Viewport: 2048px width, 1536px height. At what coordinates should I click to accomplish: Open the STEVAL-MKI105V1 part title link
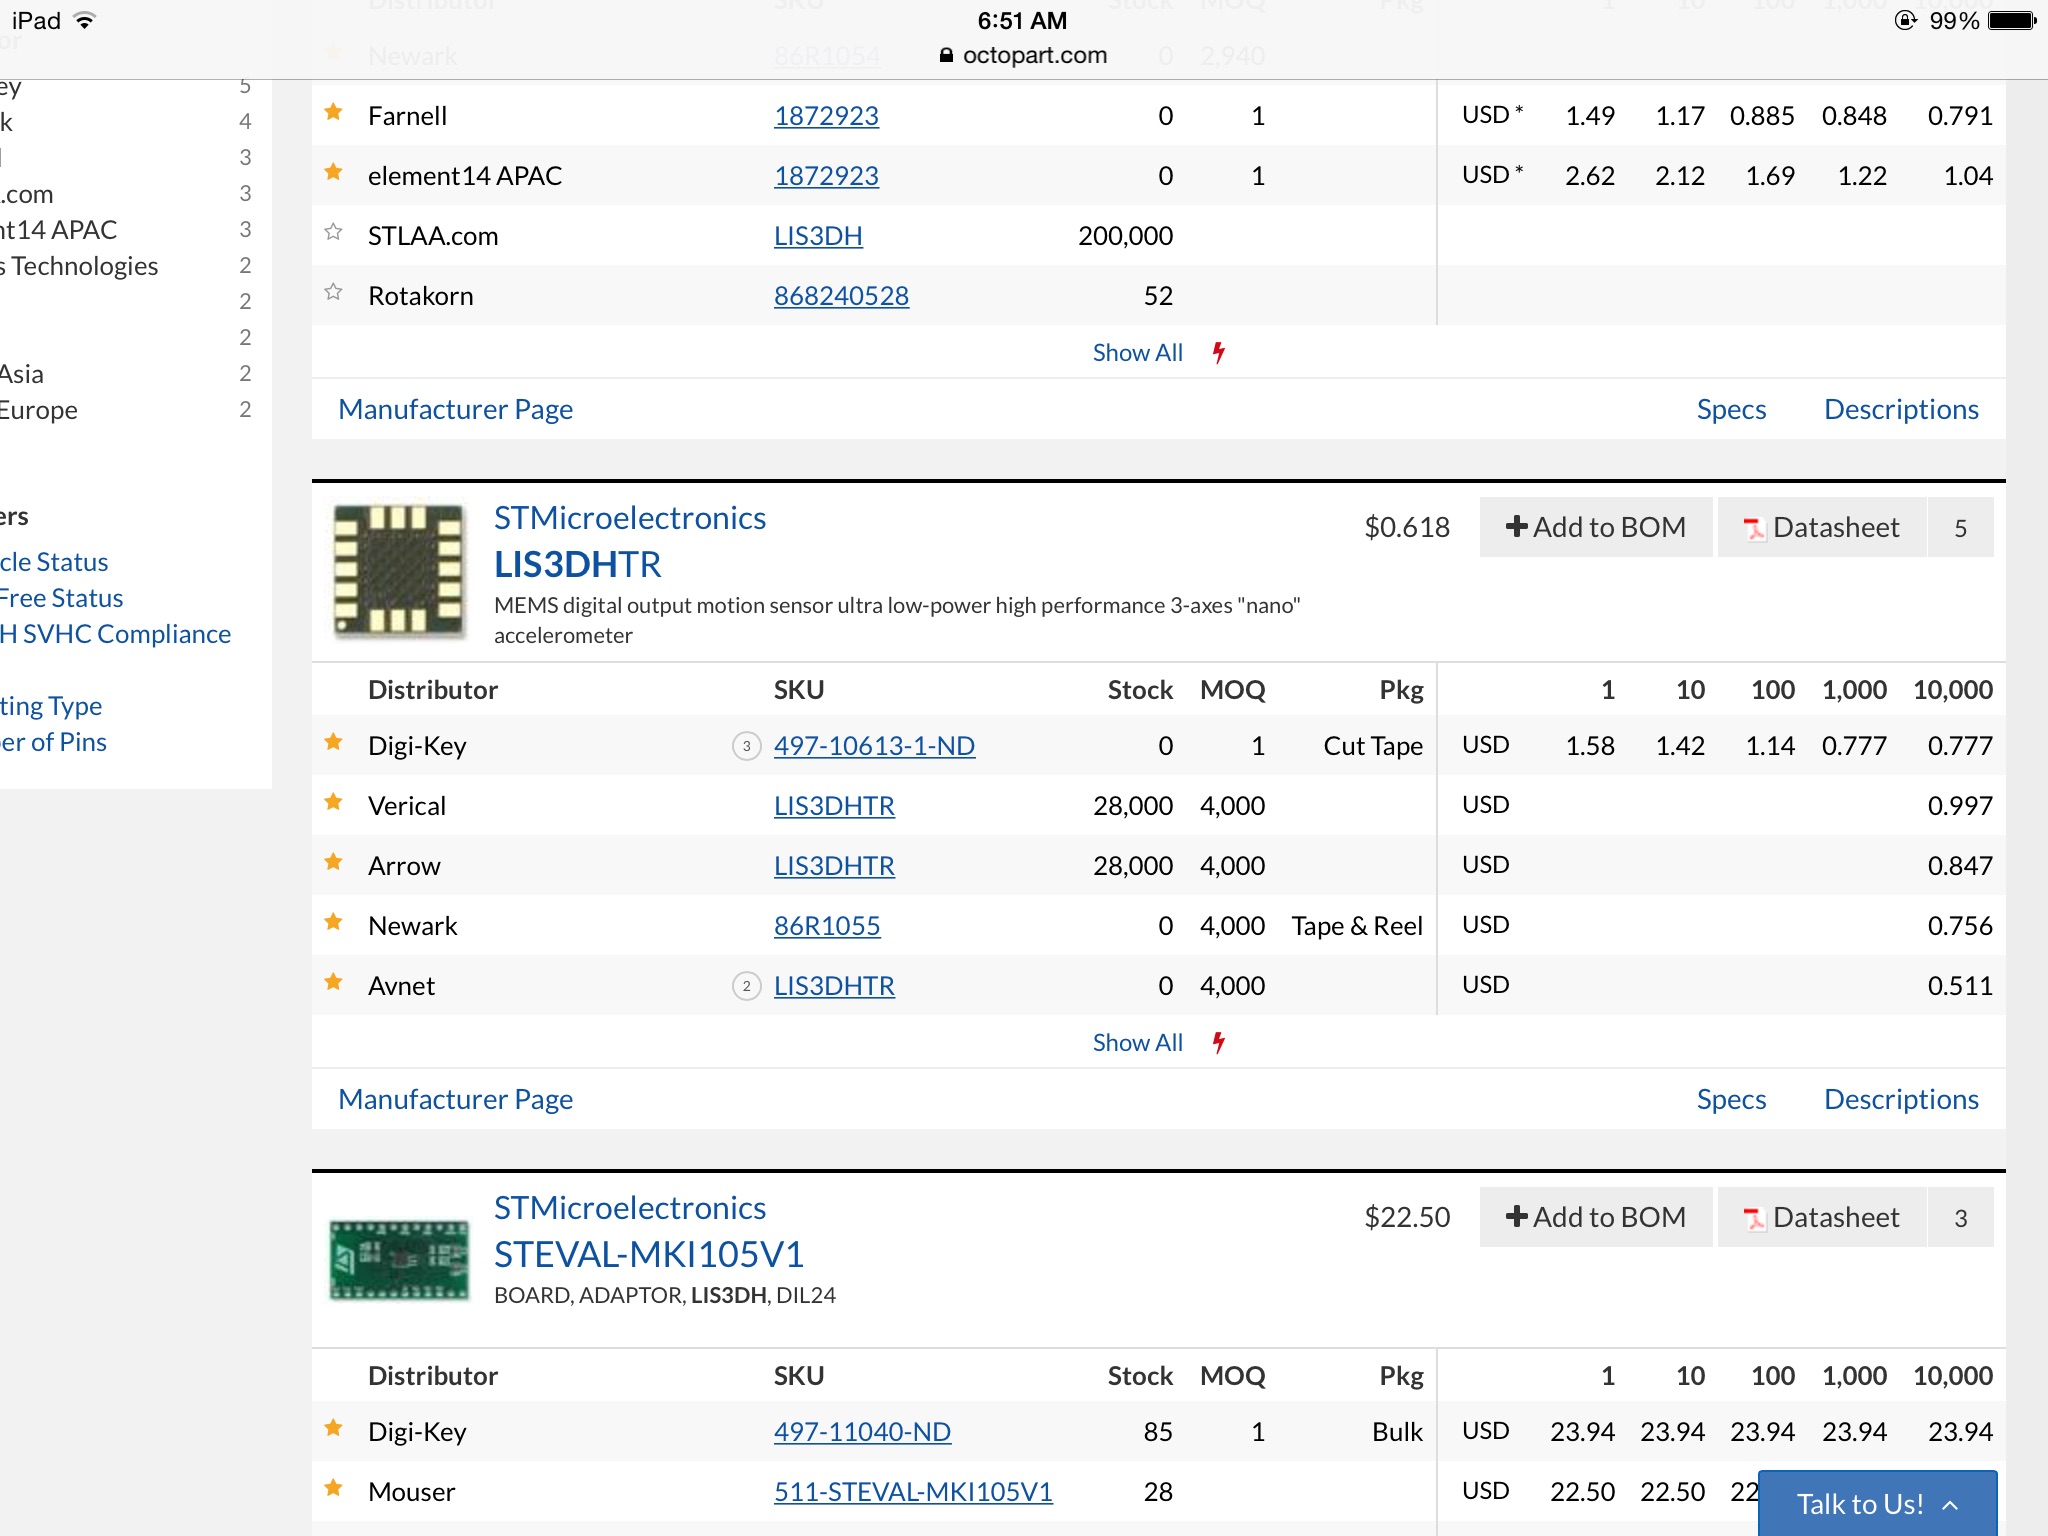tap(649, 1255)
